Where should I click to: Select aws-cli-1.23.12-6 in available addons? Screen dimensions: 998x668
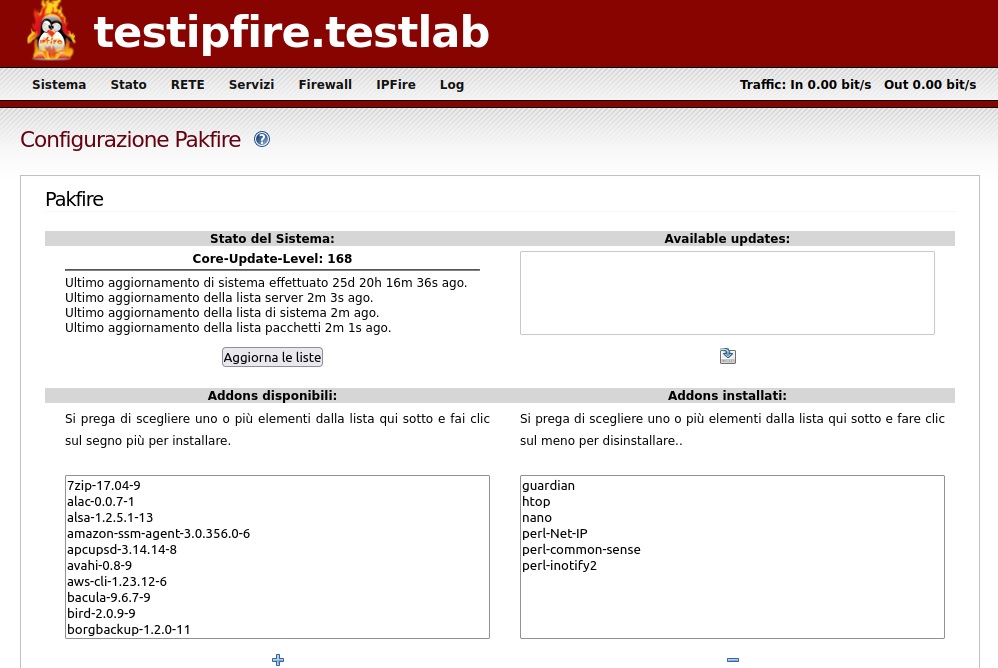click(x=278, y=581)
